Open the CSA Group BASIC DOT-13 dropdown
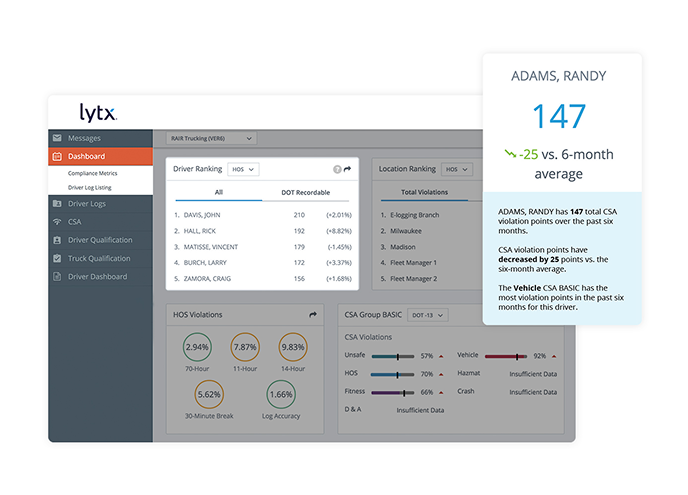This screenshot has width=688, height=495. coord(428,315)
